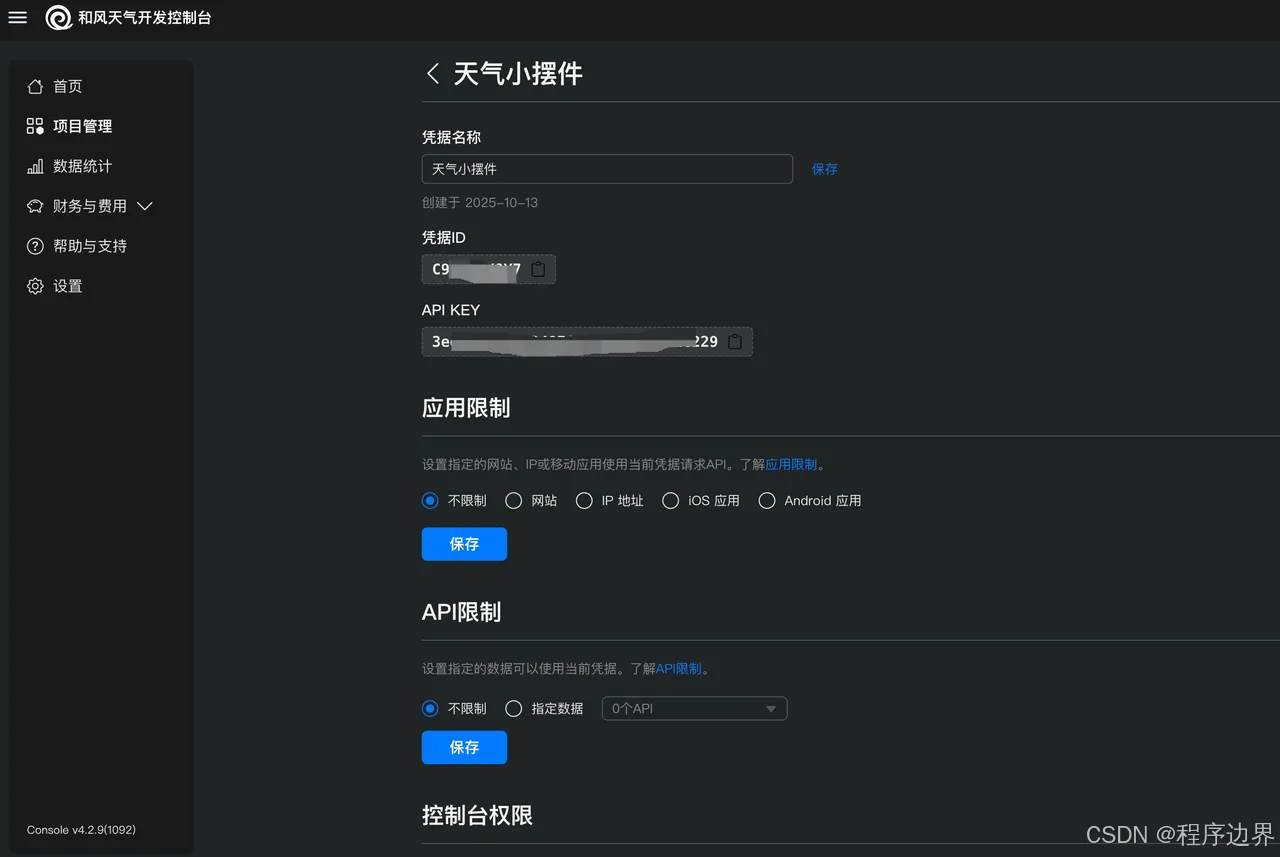Copy the API KEY with its copy icon
The width and height of the screenshot is (1280, 857).
tap(735, 341)
